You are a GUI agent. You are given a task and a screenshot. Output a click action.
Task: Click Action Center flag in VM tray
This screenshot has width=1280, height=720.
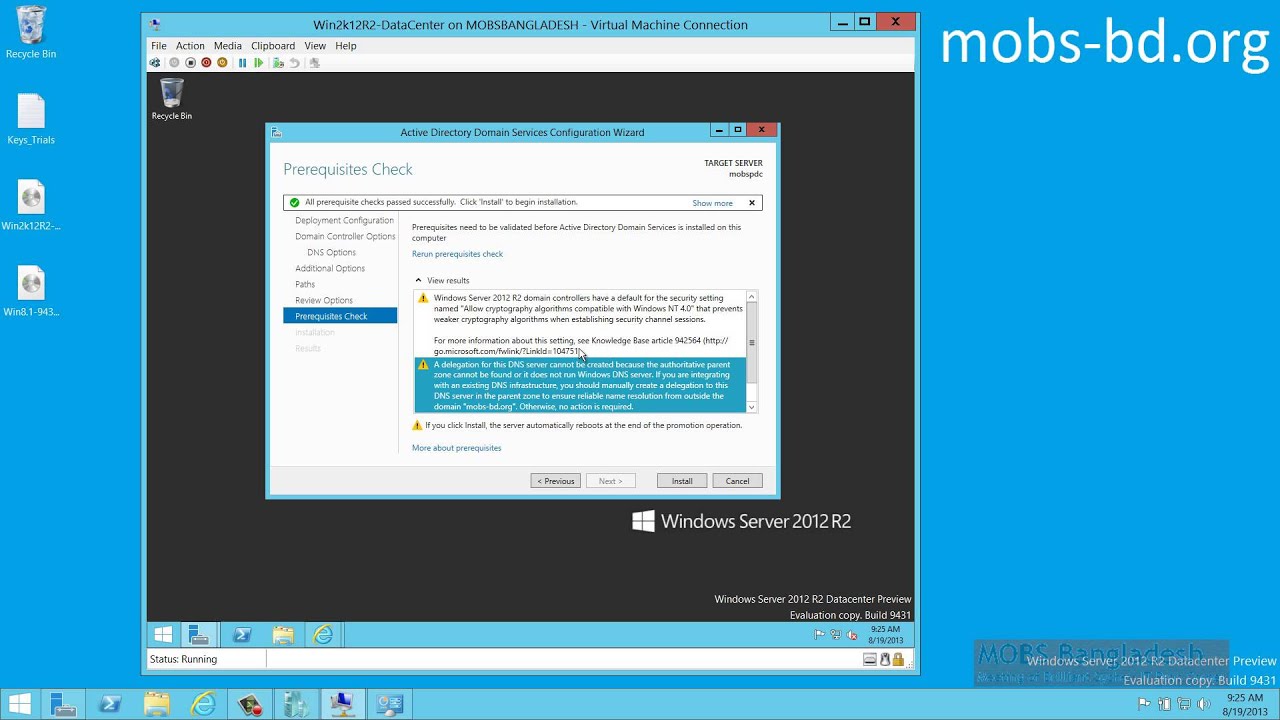pos(820,634)
